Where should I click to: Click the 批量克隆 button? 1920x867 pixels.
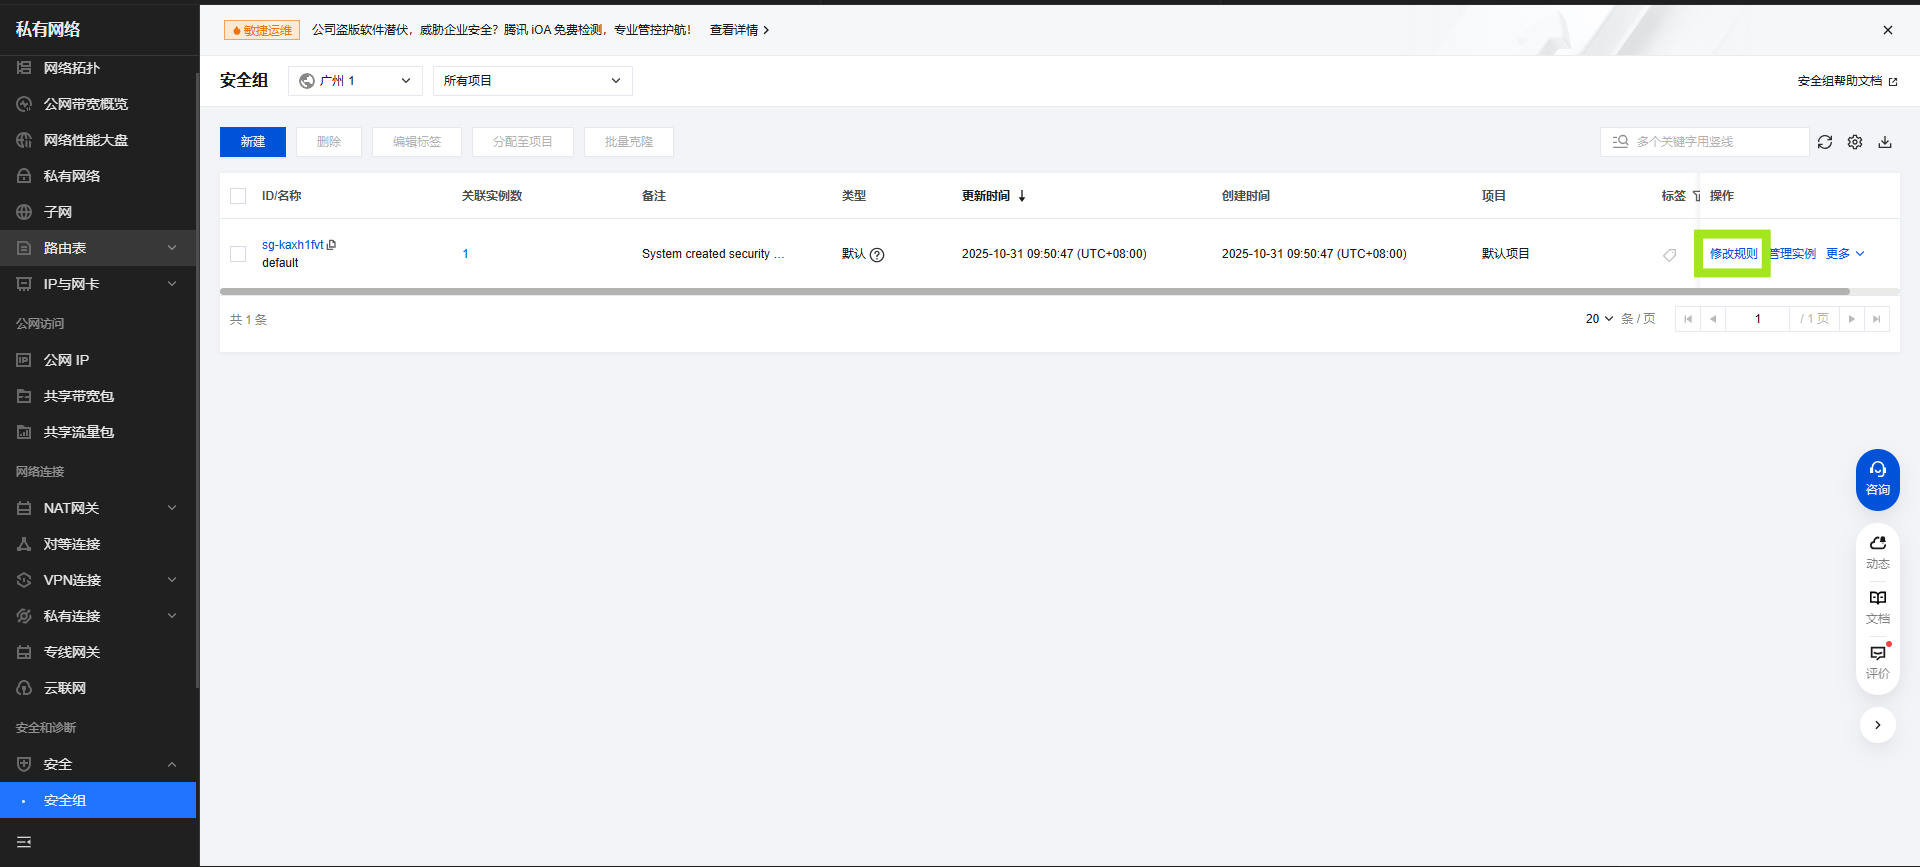point(629,142)
